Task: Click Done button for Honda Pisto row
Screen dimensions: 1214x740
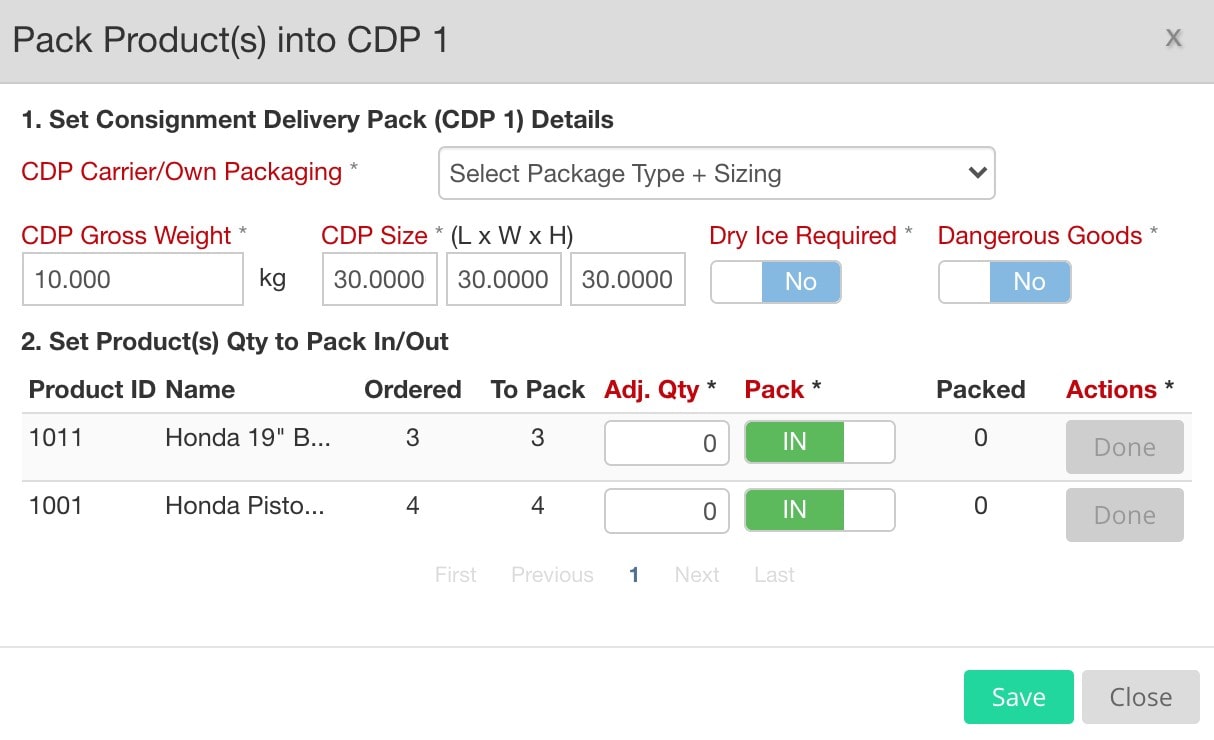Action: click(1125, 515)
